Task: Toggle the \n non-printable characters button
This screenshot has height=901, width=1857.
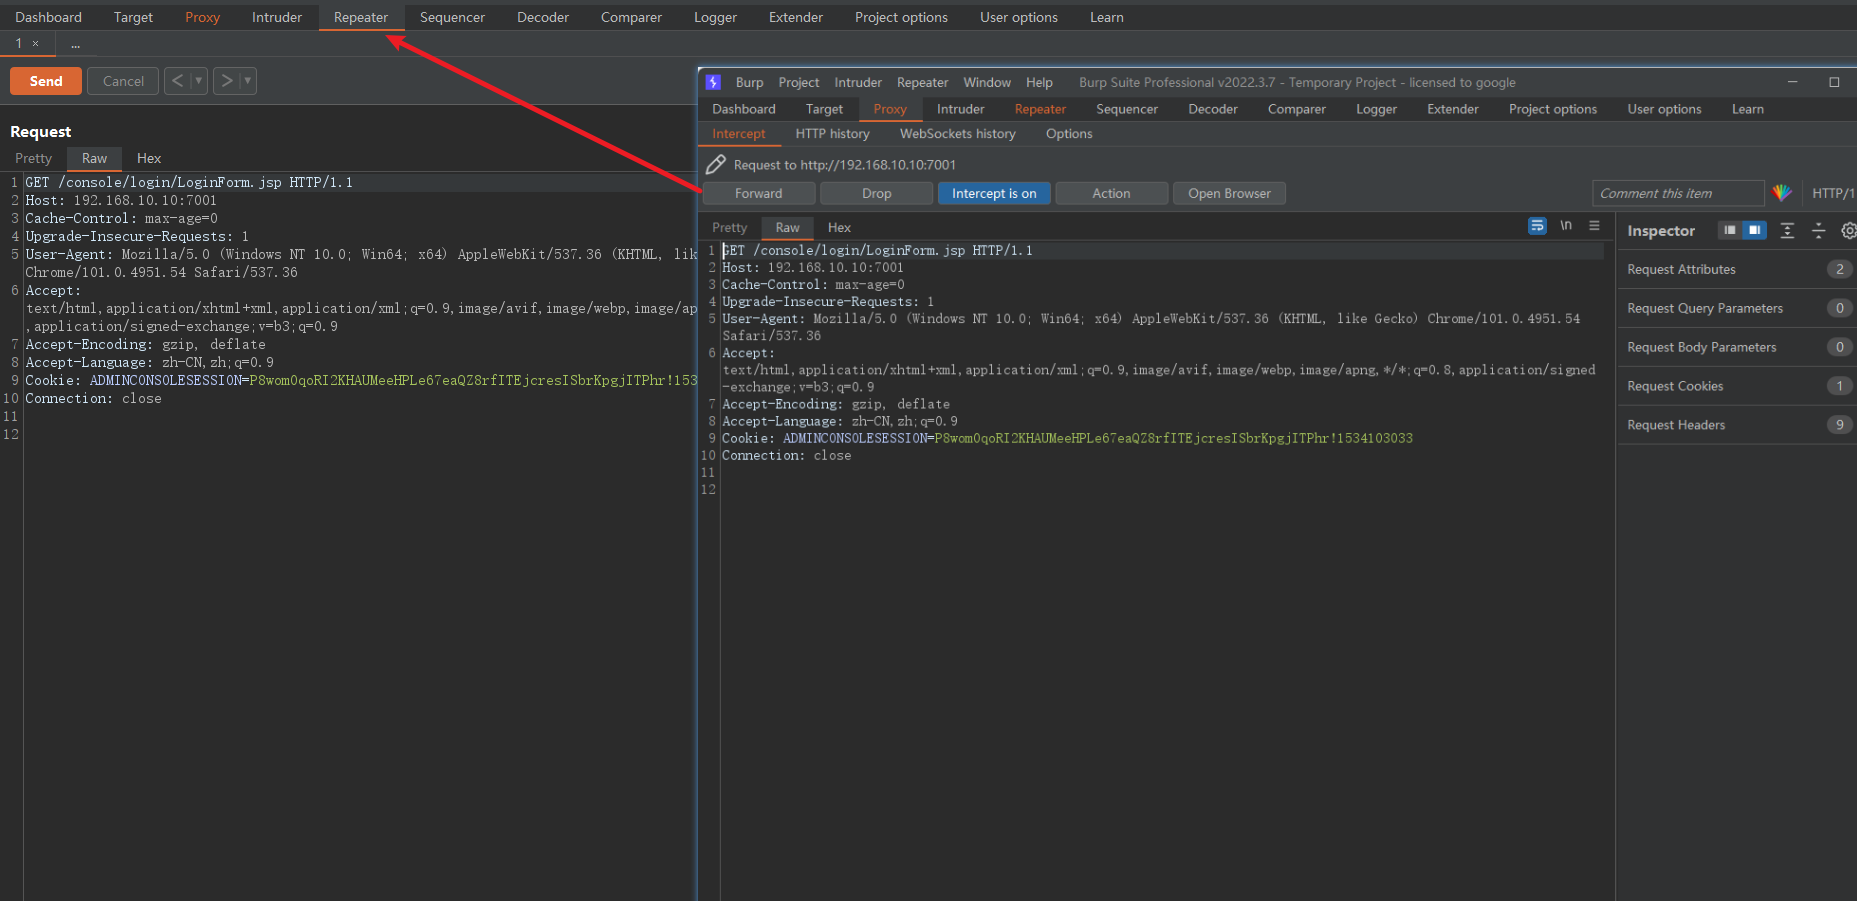Action: 1566,226
